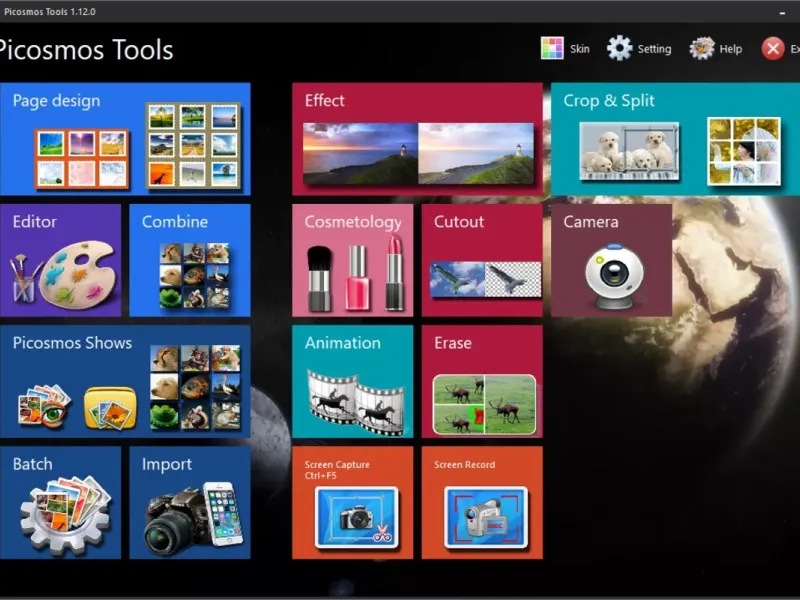
Task: Select the tan nine-photo stamp collage thumbnail
Action: (x=193, y=146)
